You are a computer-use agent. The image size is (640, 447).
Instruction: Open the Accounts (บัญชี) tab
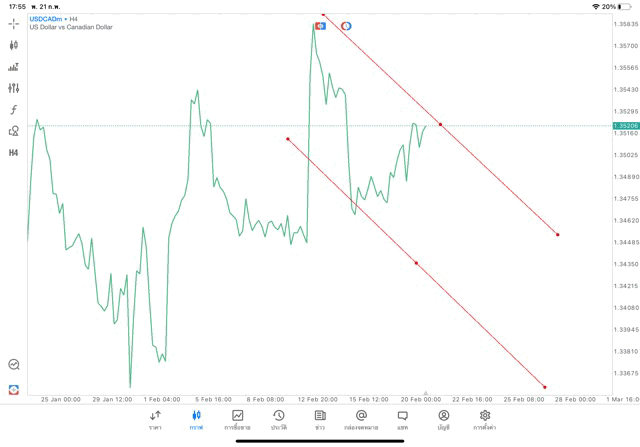pyautogui.click(x=443, y=419)
